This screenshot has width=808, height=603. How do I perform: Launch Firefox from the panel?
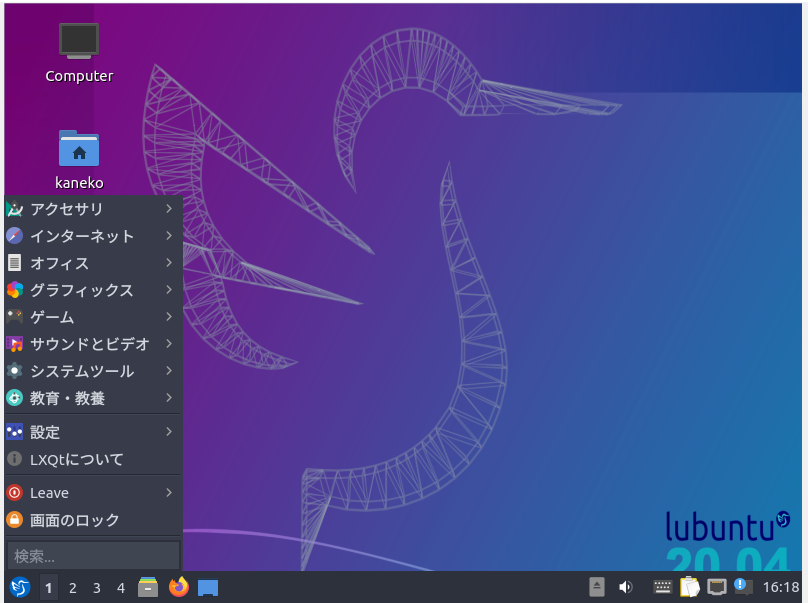(179, 587)
